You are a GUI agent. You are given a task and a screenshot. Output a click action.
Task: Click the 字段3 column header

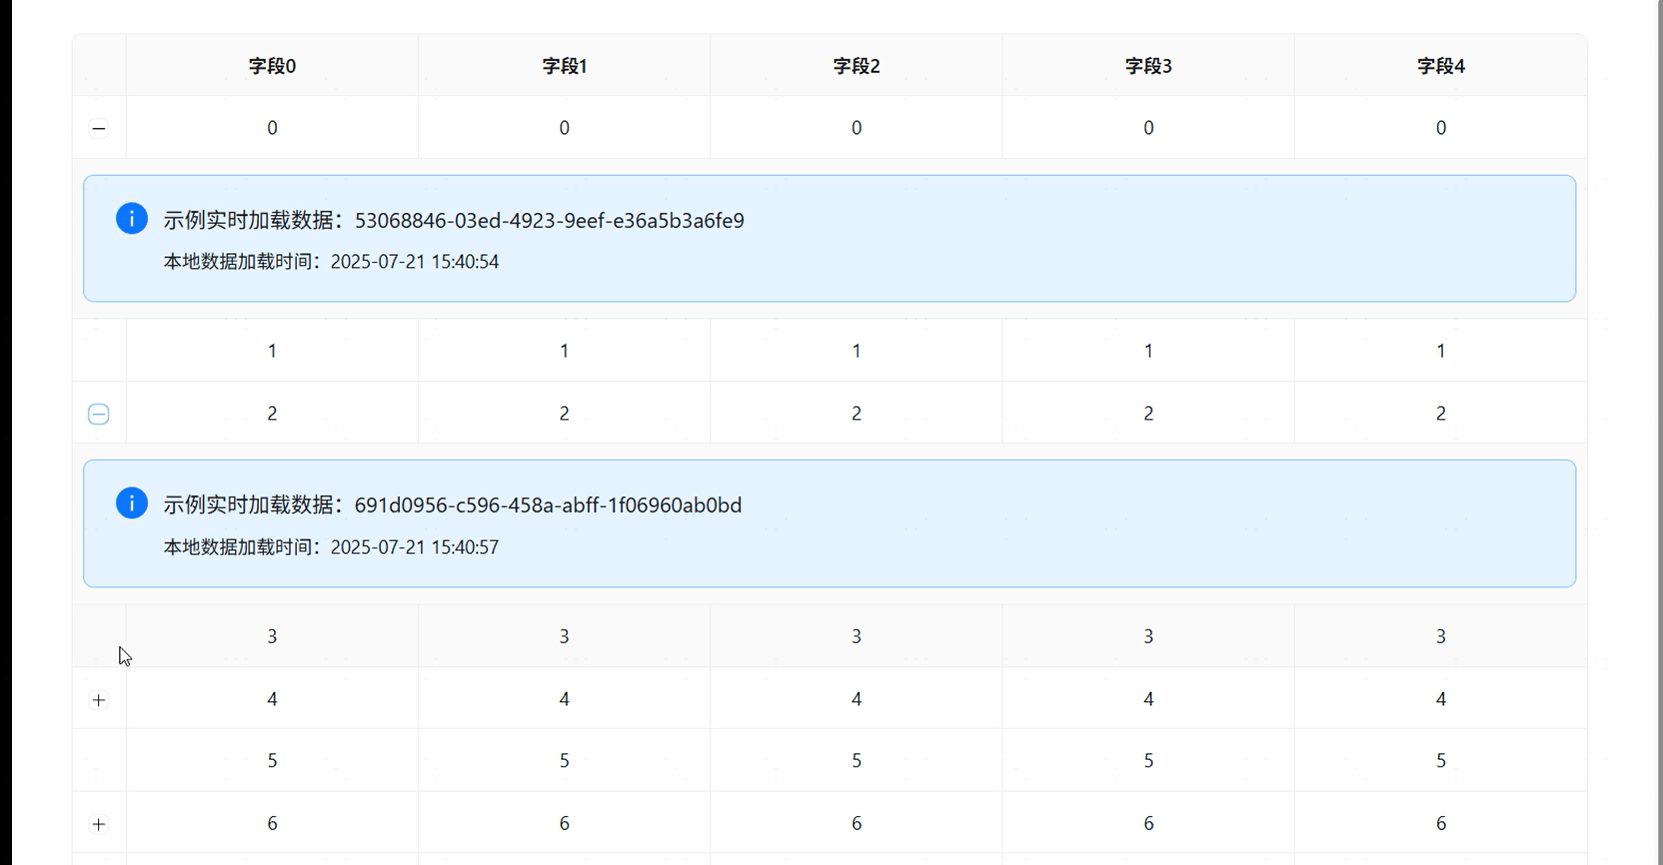tap(1148, 66)
